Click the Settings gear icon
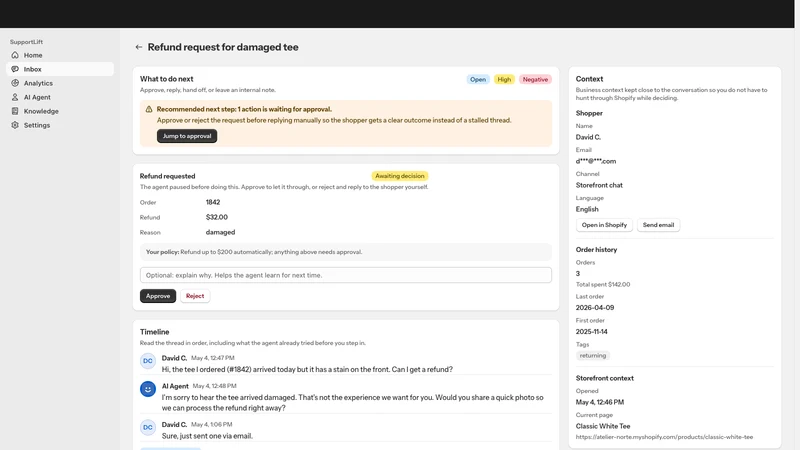800x450 pixels. [x=15, y=125]
